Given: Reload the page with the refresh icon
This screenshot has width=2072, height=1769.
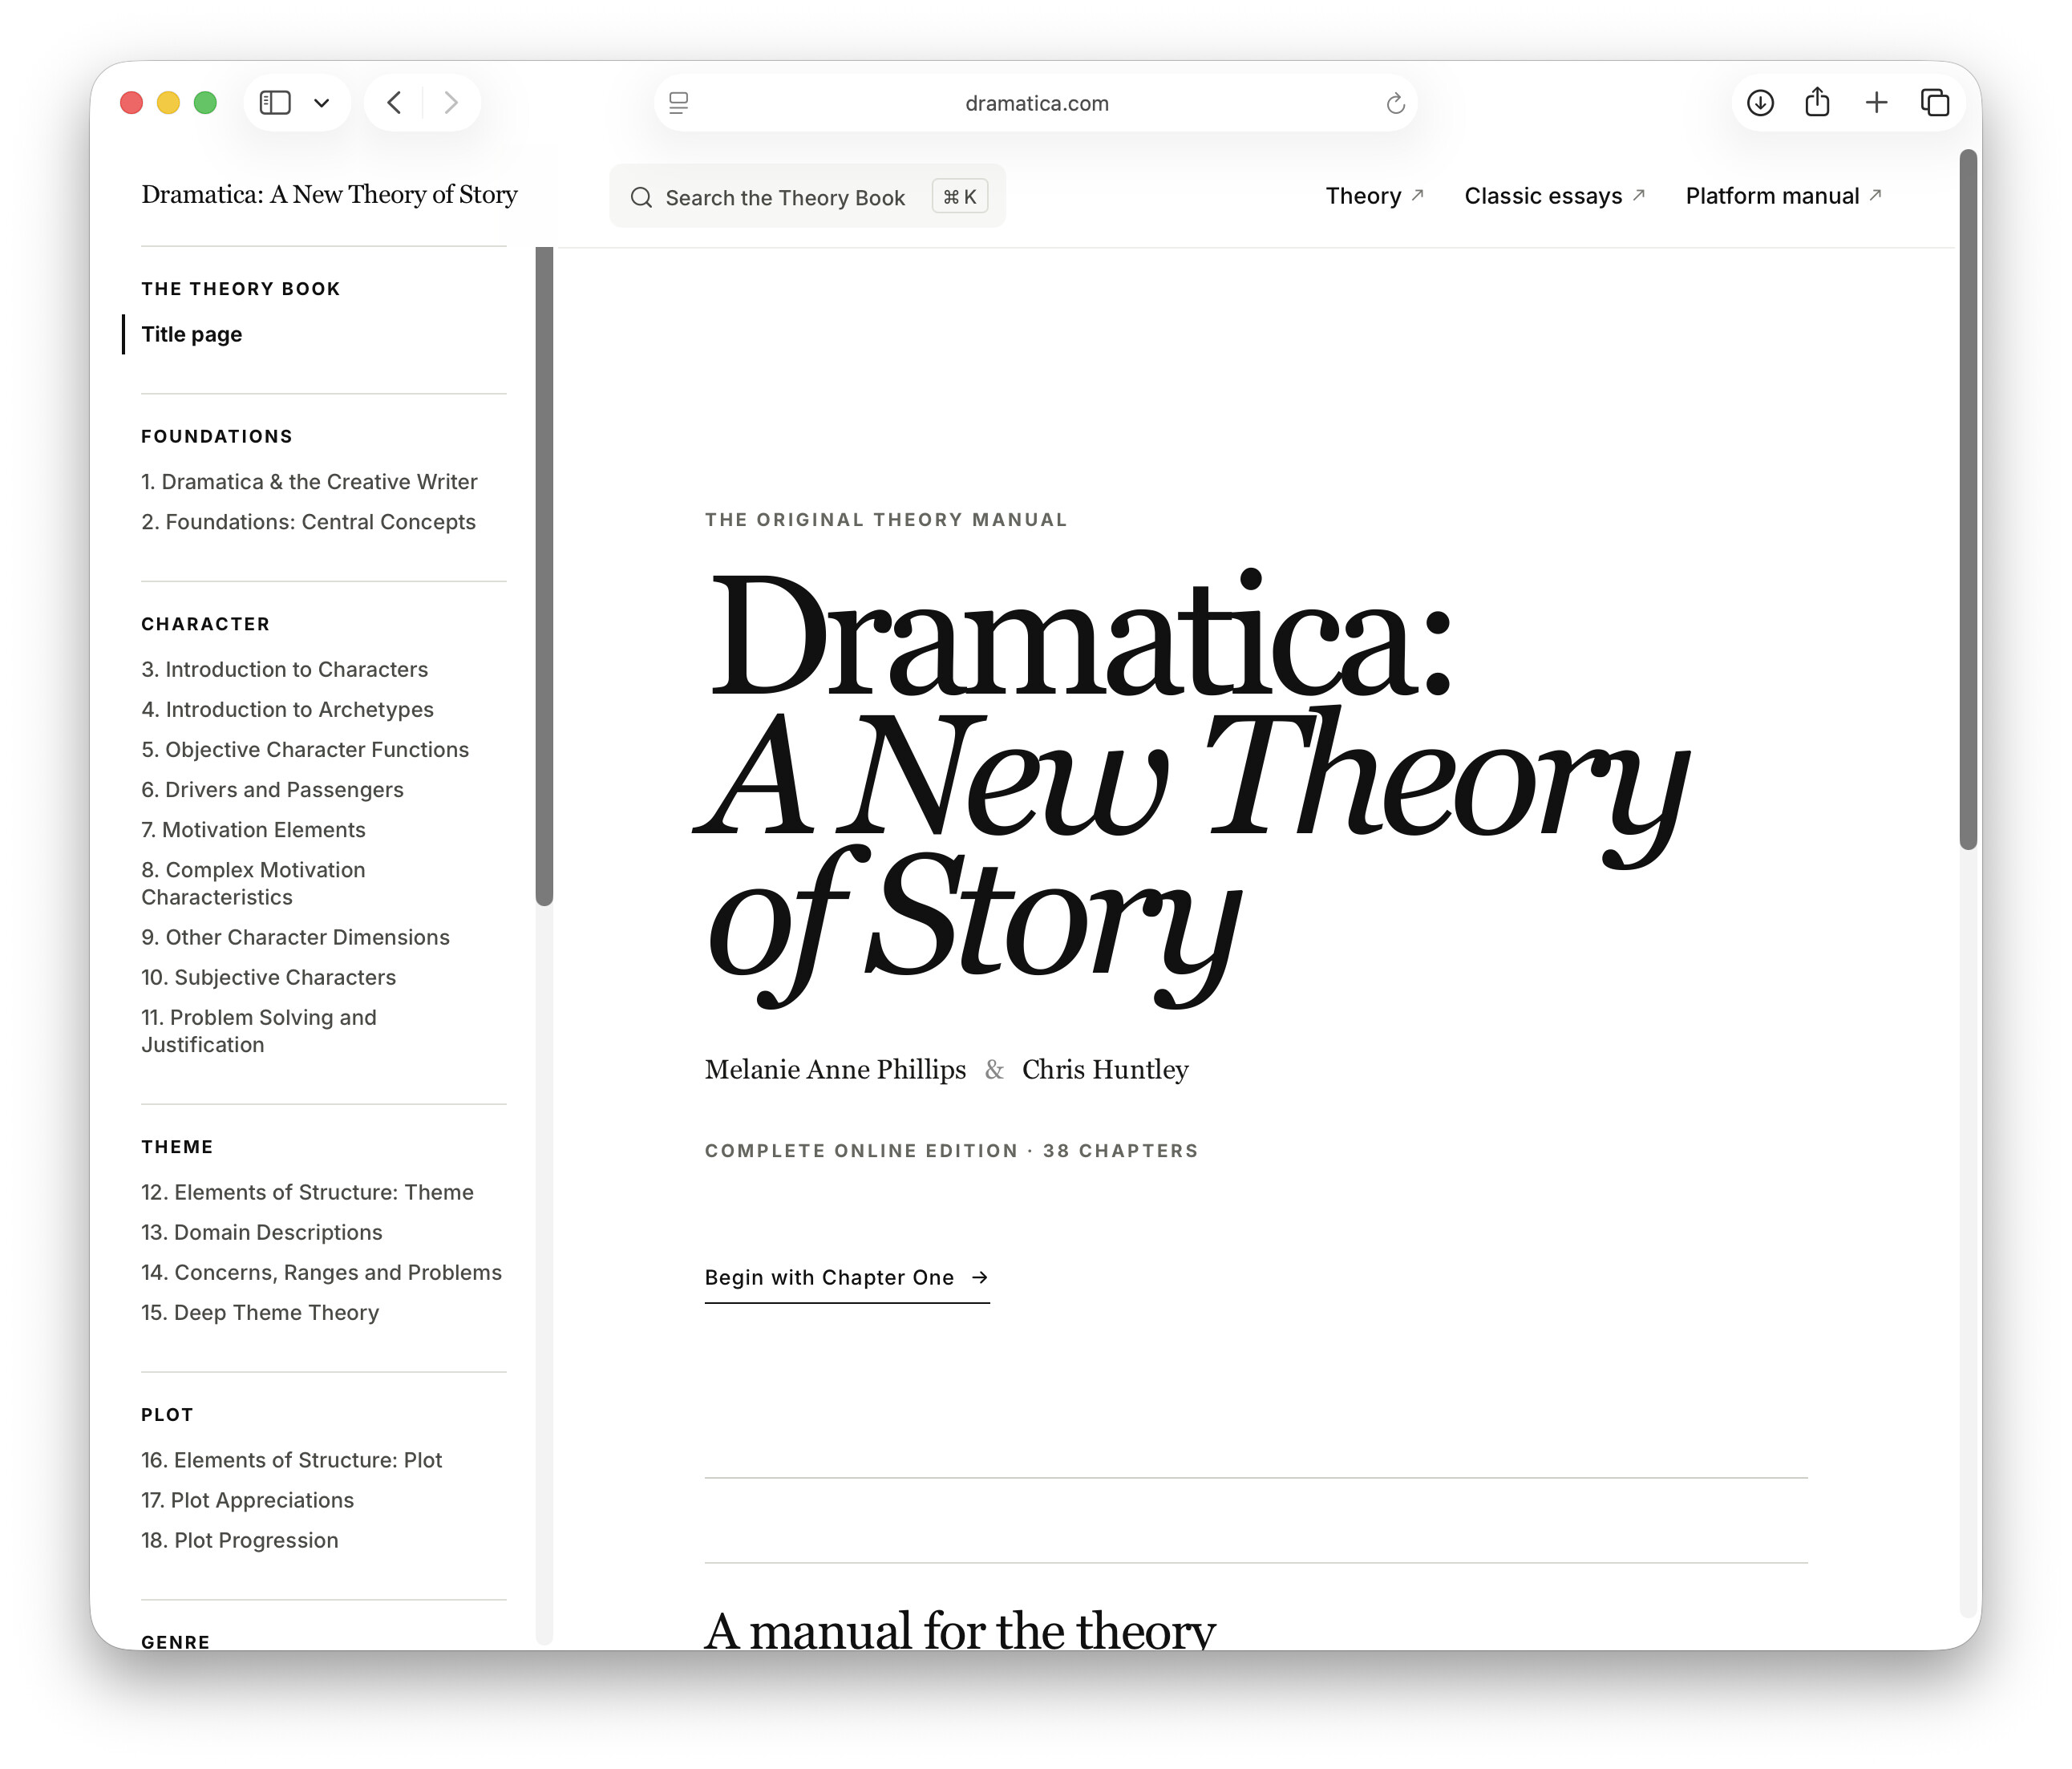Looking at the screenshot, I should 1395,103.
